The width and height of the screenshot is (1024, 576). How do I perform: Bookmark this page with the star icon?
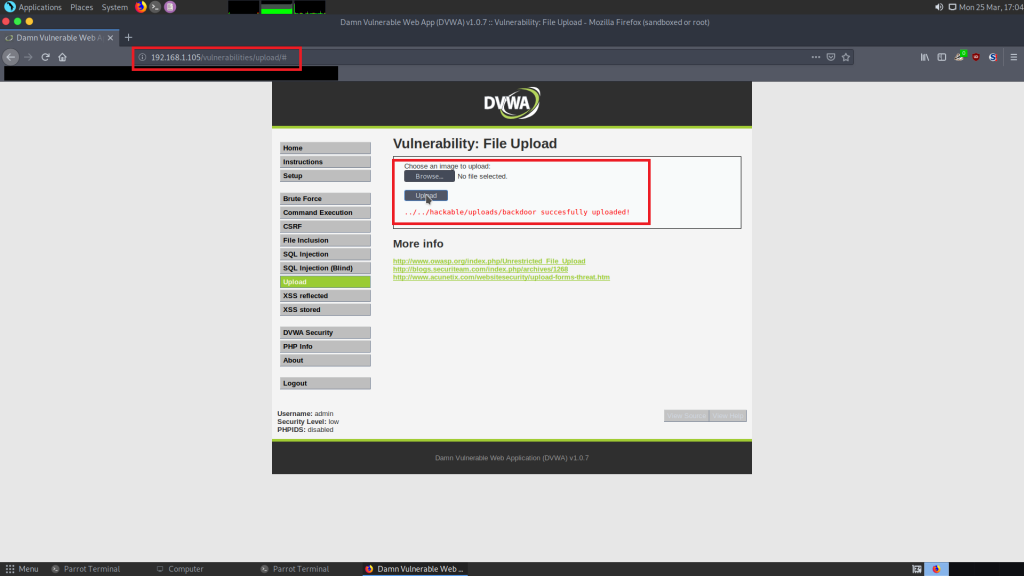(x=846, y=57)
